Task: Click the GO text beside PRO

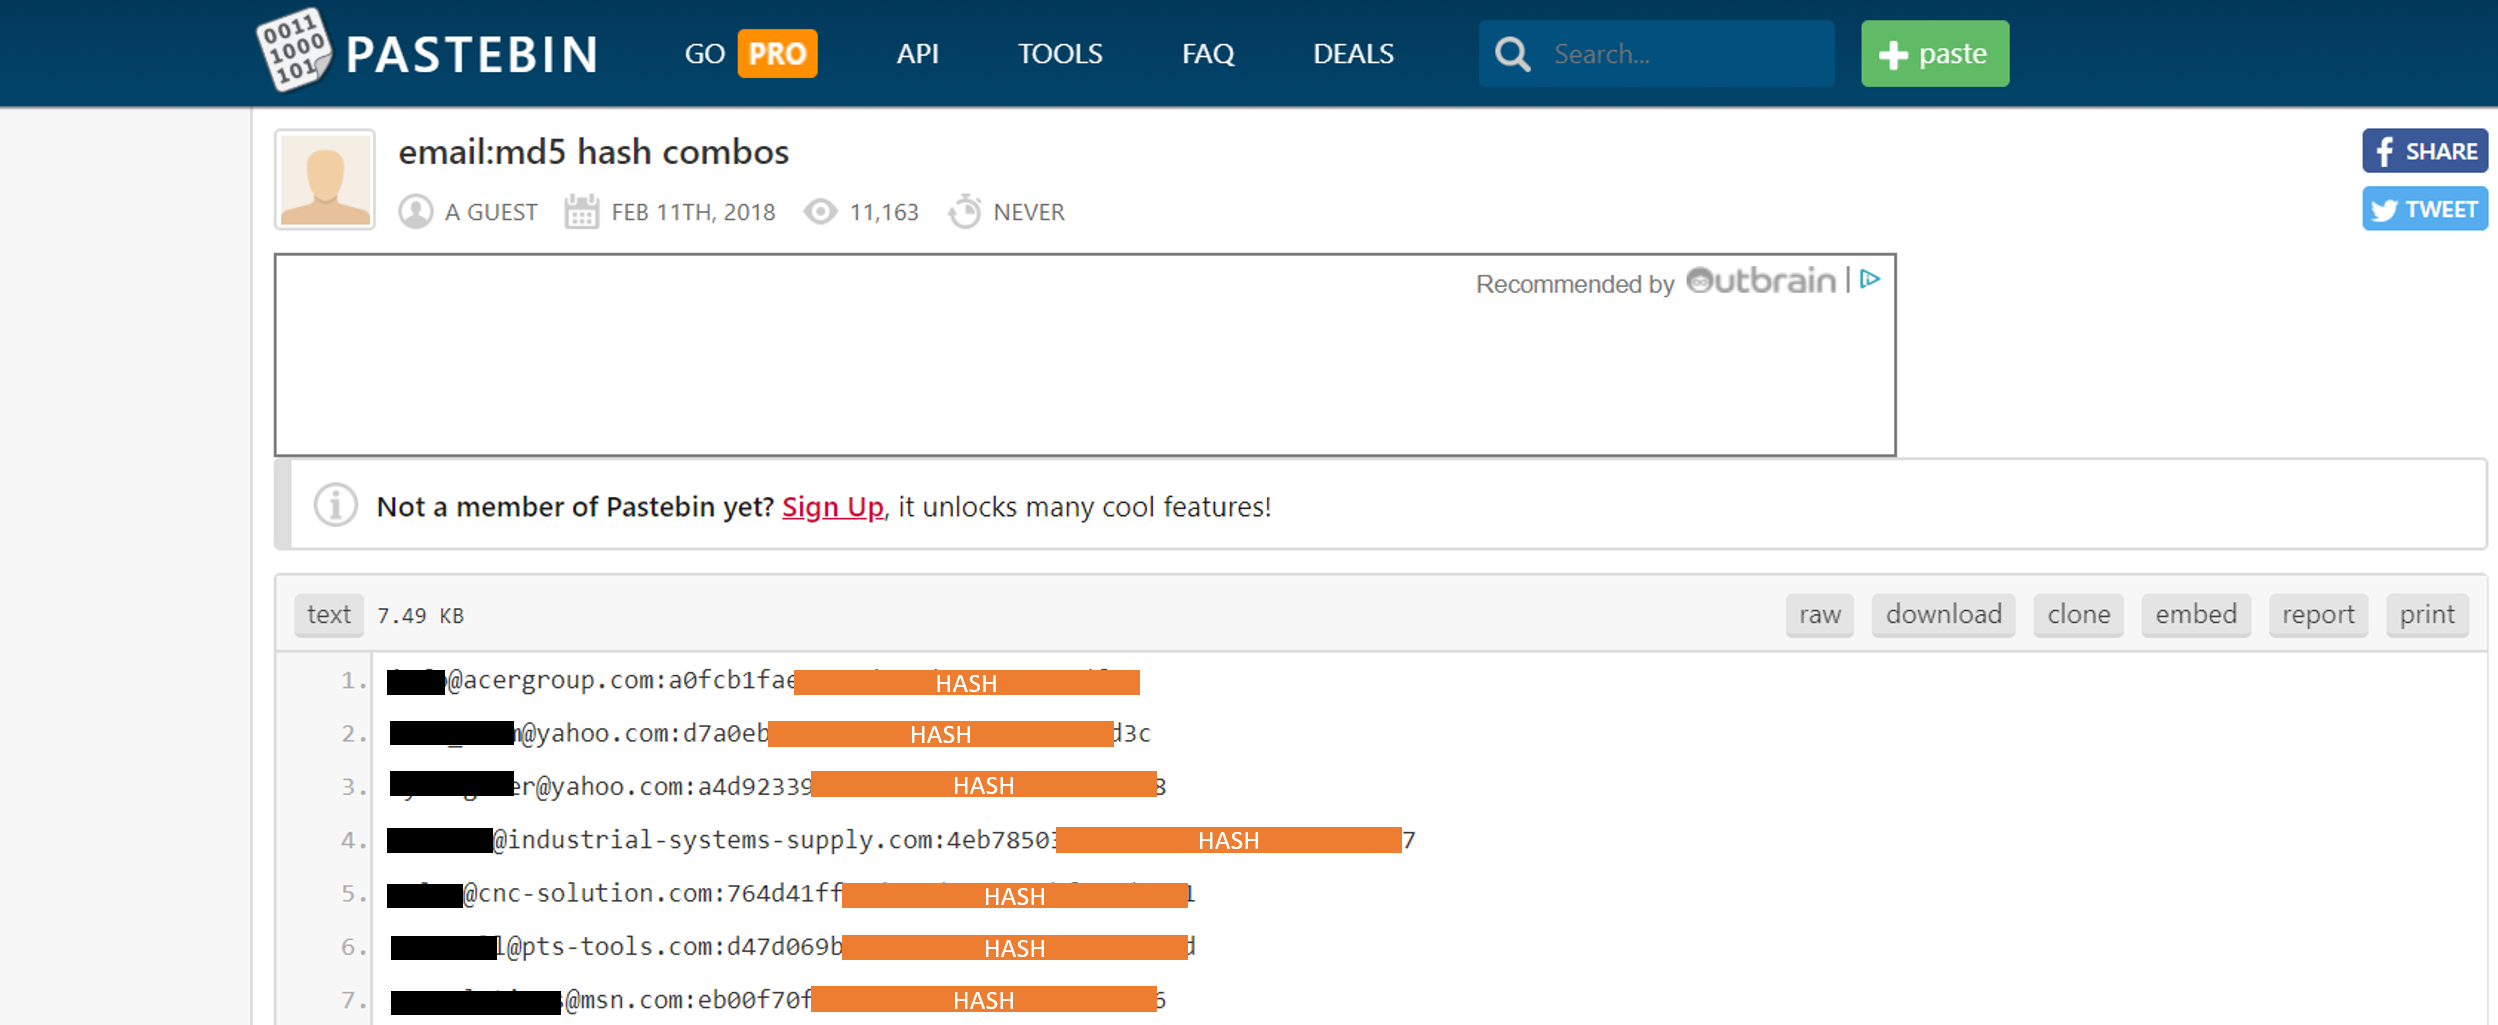Action: coord(704,54)
